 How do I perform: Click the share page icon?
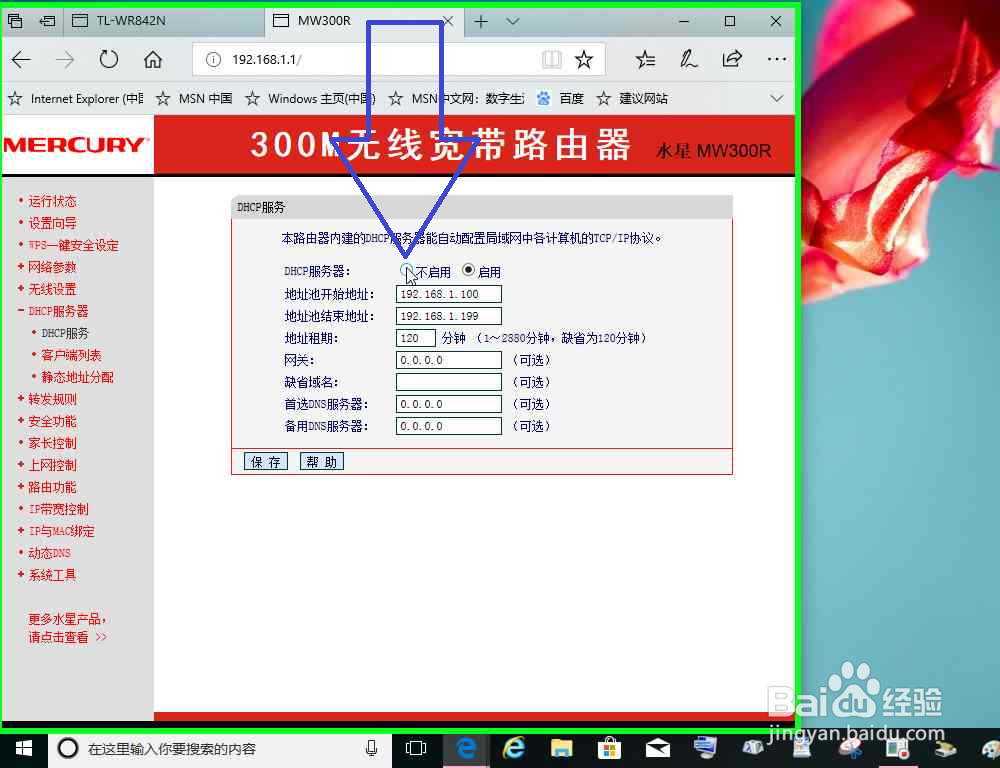(x=732, y=59)
